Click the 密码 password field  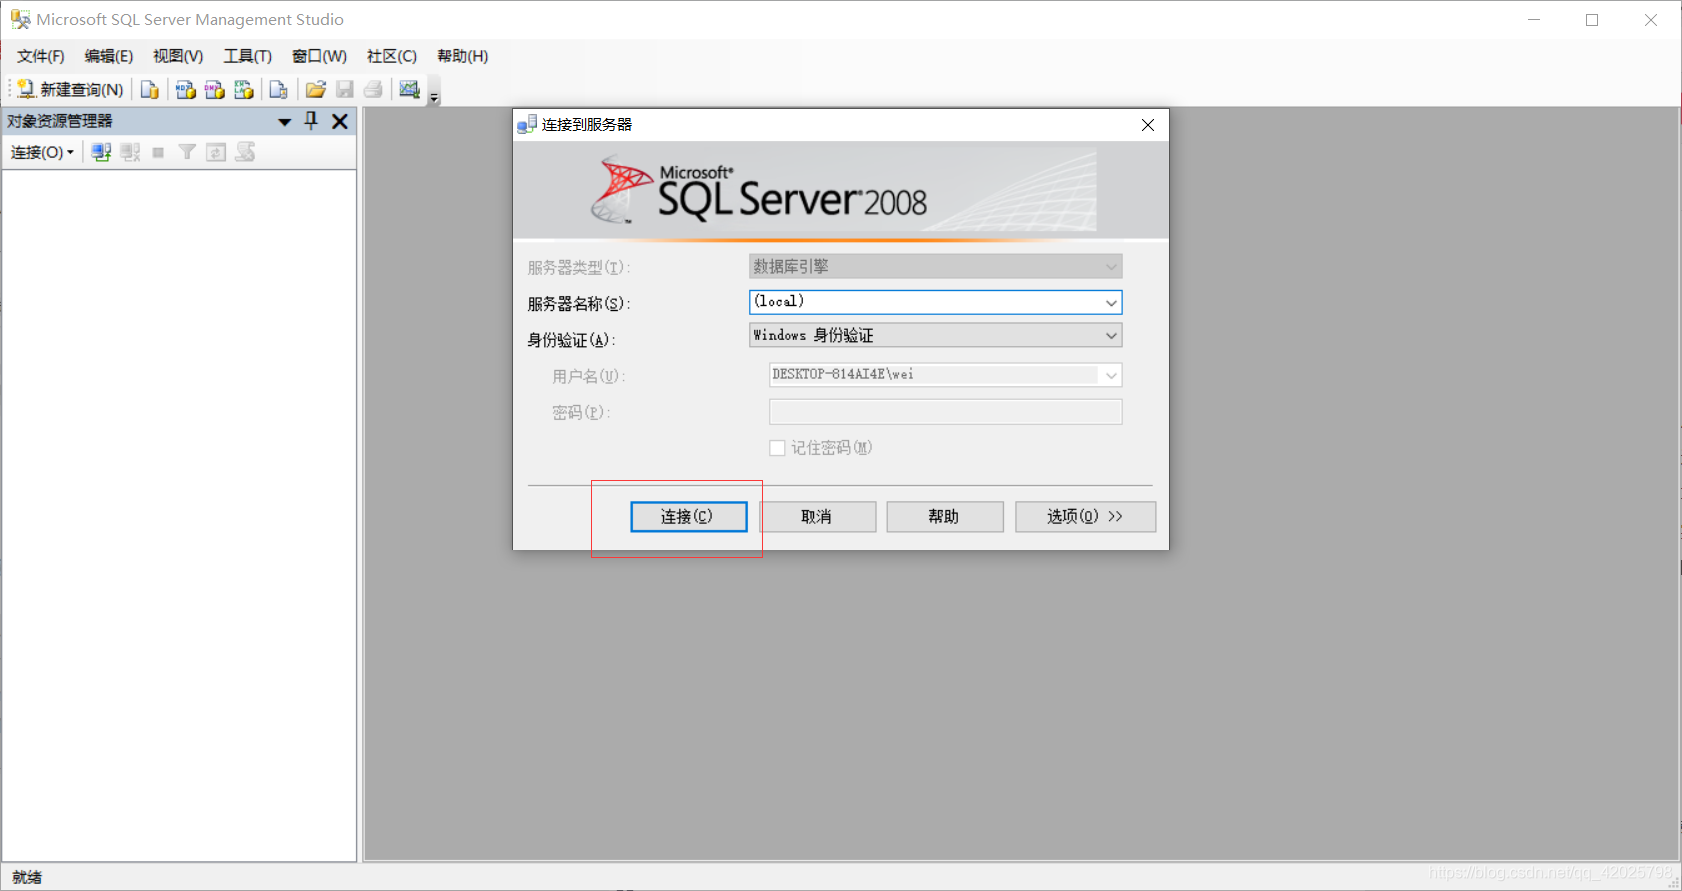point(945,412)
